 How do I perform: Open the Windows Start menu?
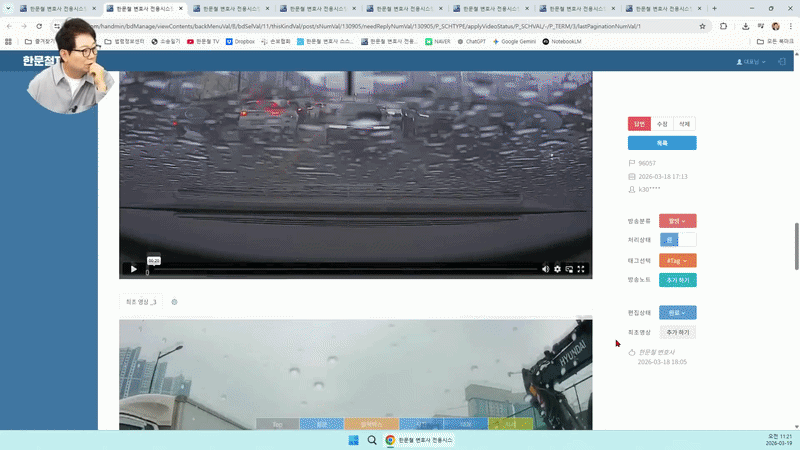point(354,440)
